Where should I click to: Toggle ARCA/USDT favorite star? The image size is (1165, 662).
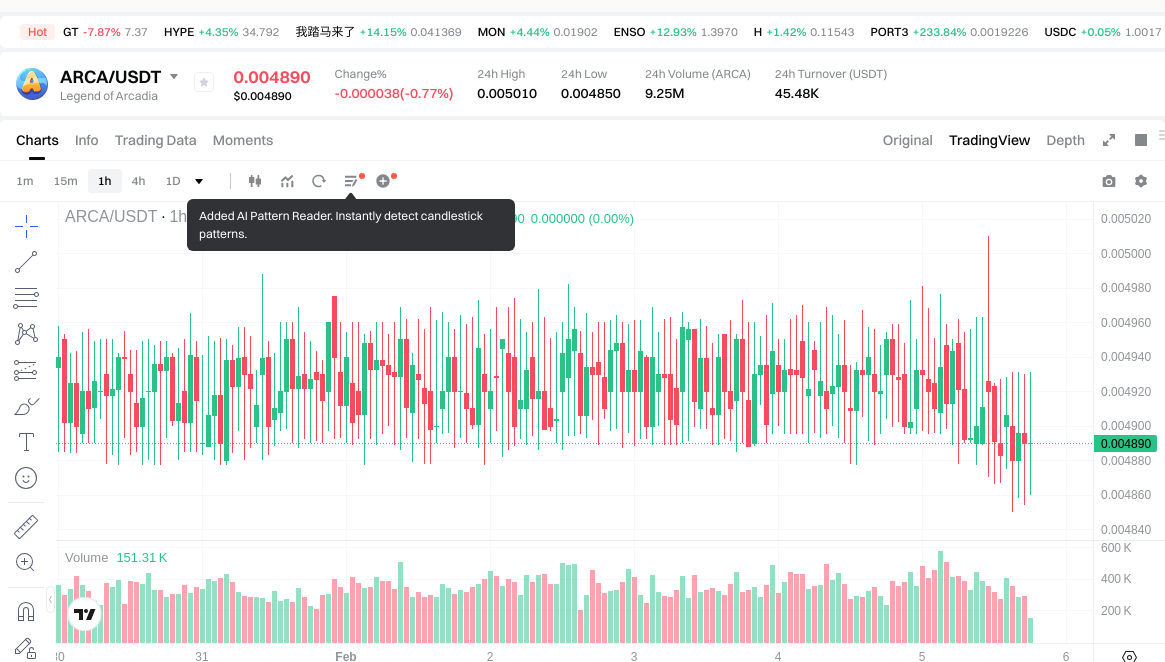pos(204,83)
